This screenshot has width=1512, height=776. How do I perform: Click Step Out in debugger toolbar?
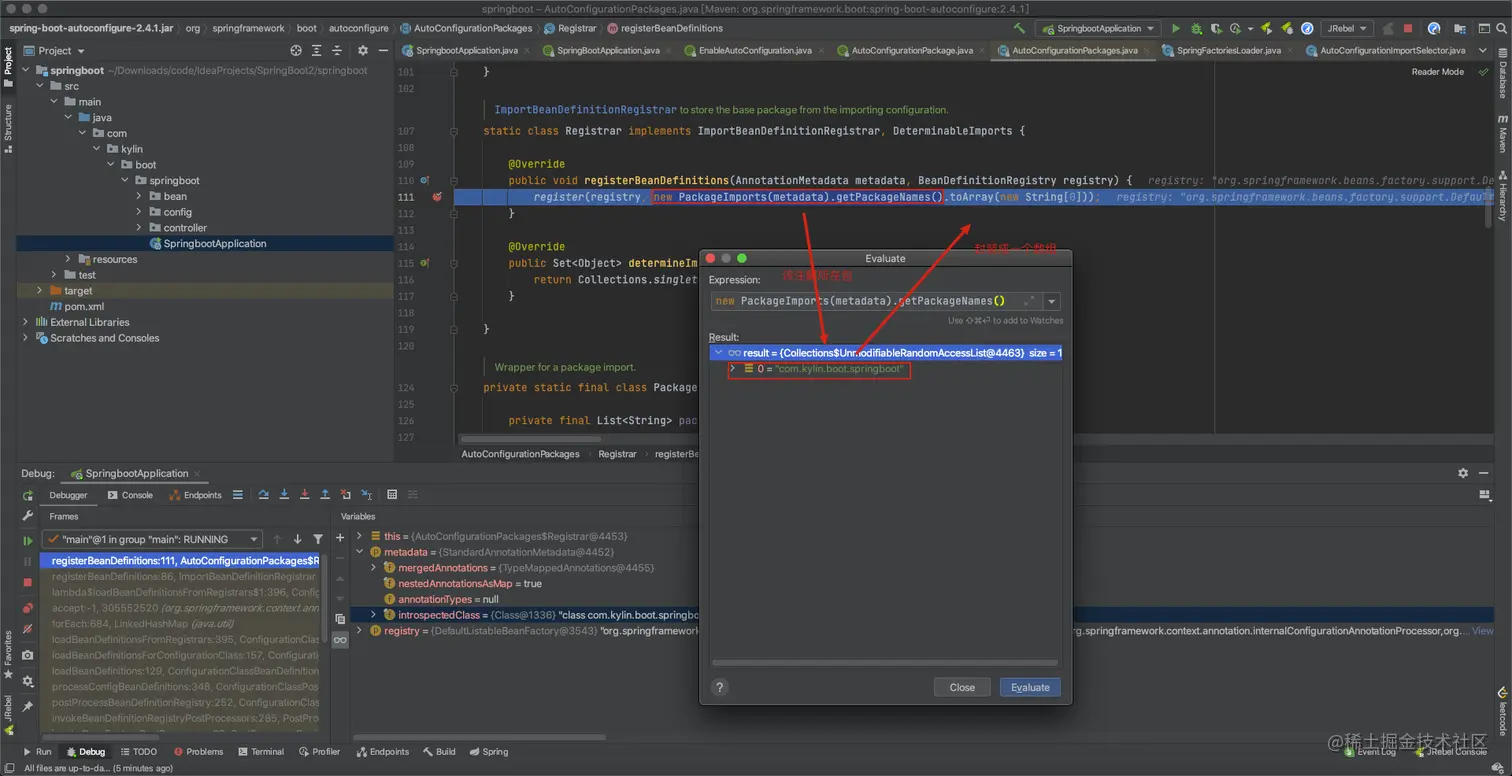coord(325,495)
